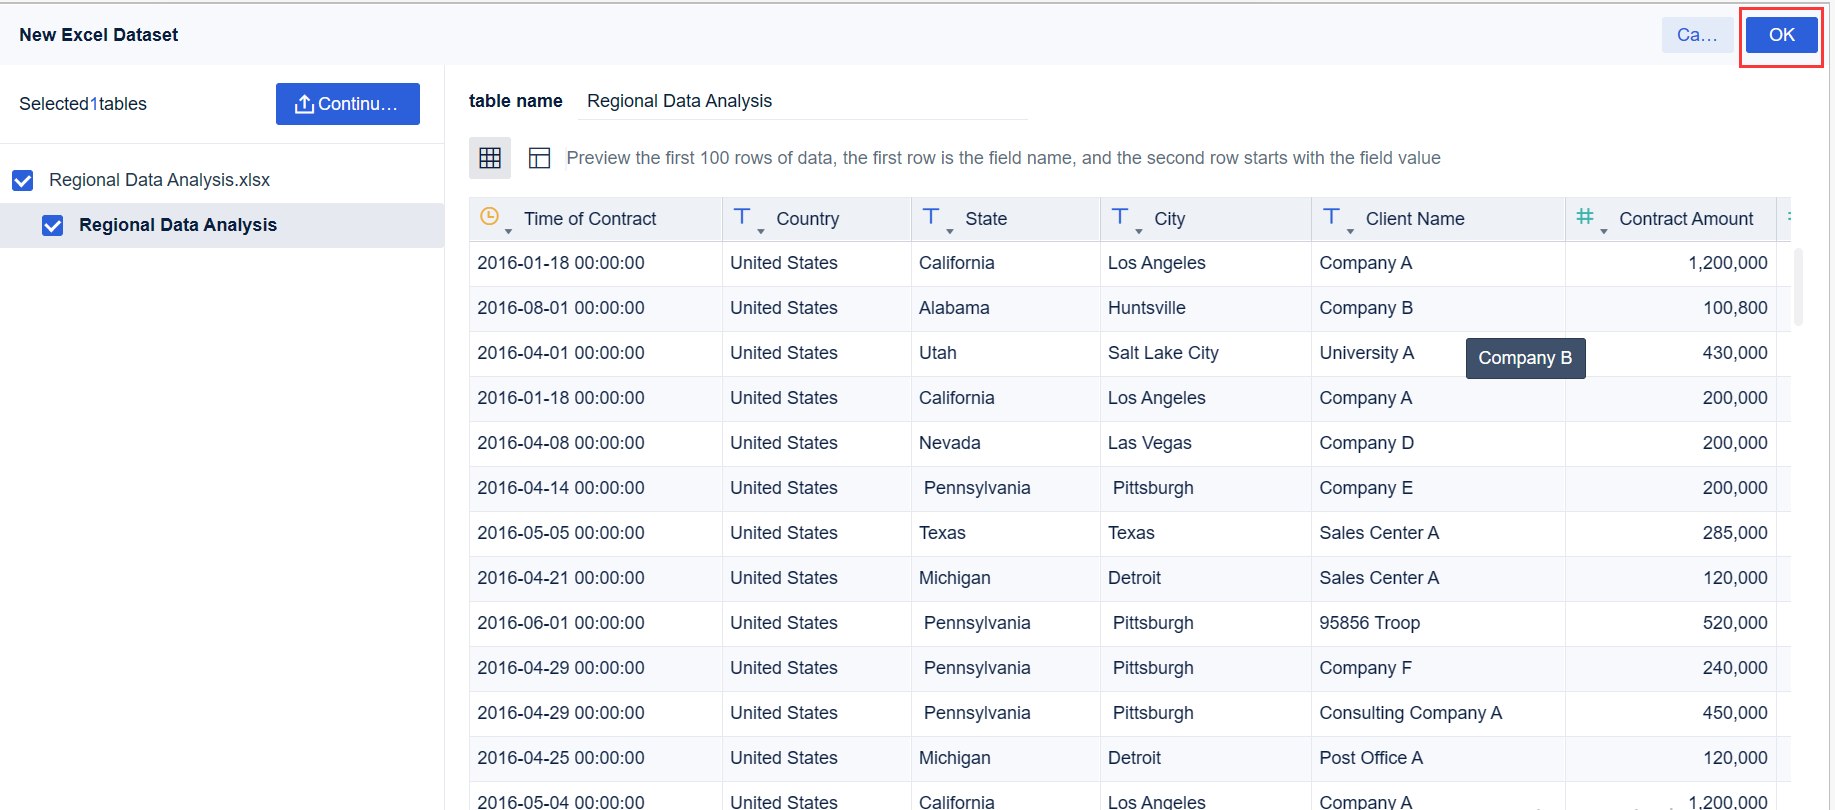Image resolution: width=1835 pixels, height=810 pixels.
Task: Click text type icon for Client Name
Action: (x=1331, y=216)
